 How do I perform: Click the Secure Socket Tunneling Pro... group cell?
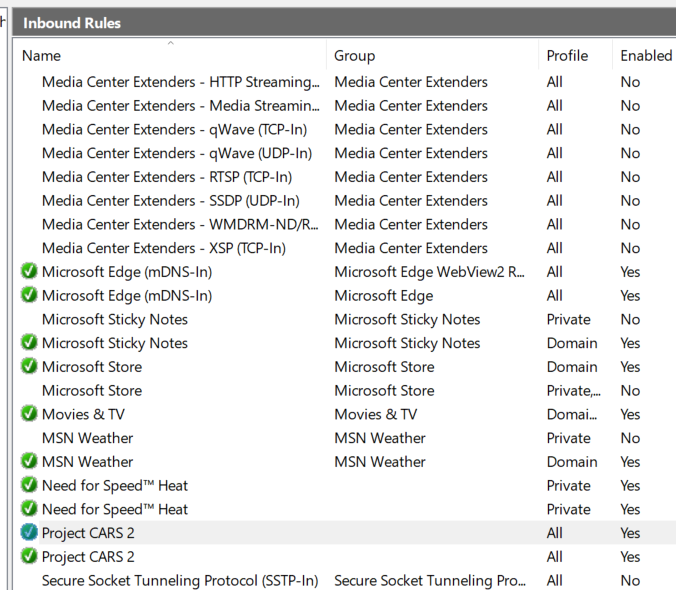430,580
